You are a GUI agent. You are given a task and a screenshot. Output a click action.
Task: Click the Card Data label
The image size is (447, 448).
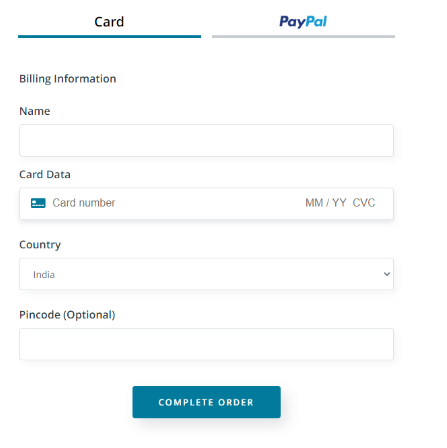pyautogui.click(x=45, y=174)
